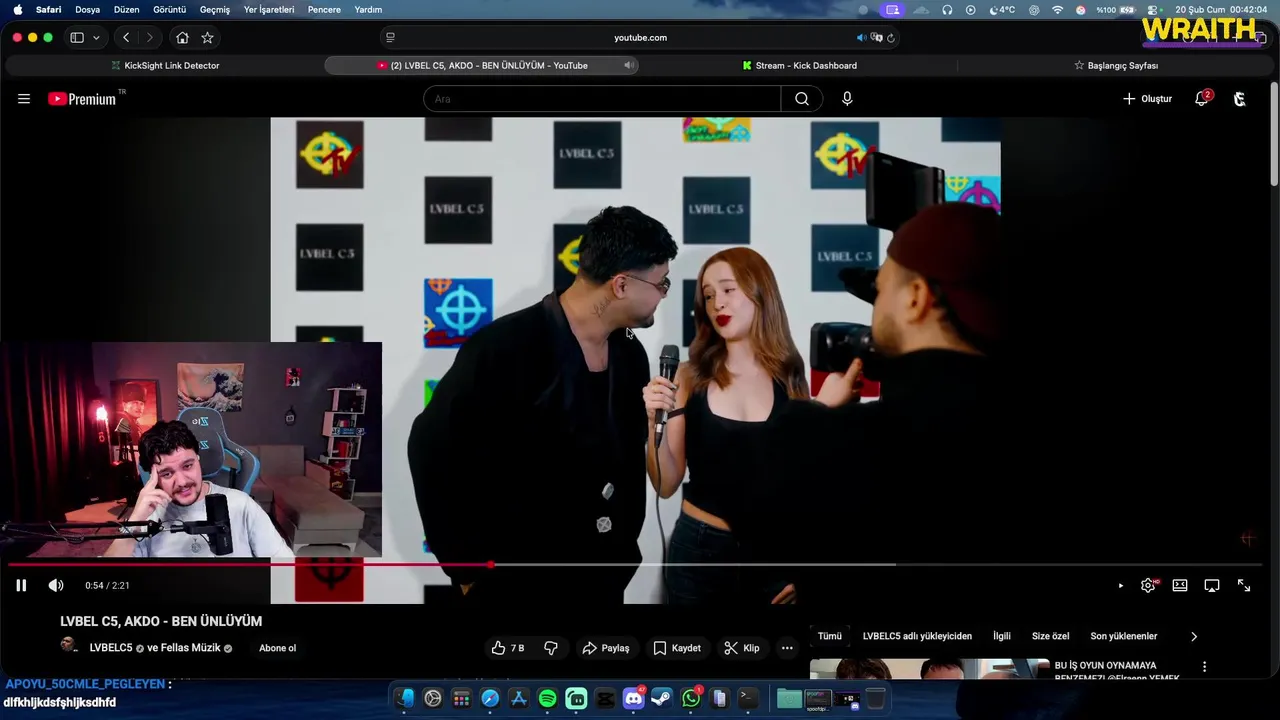This screenshot has width=1280, height=720.
Task: Open the Apple menu
Action: click(x=18, y=9)
